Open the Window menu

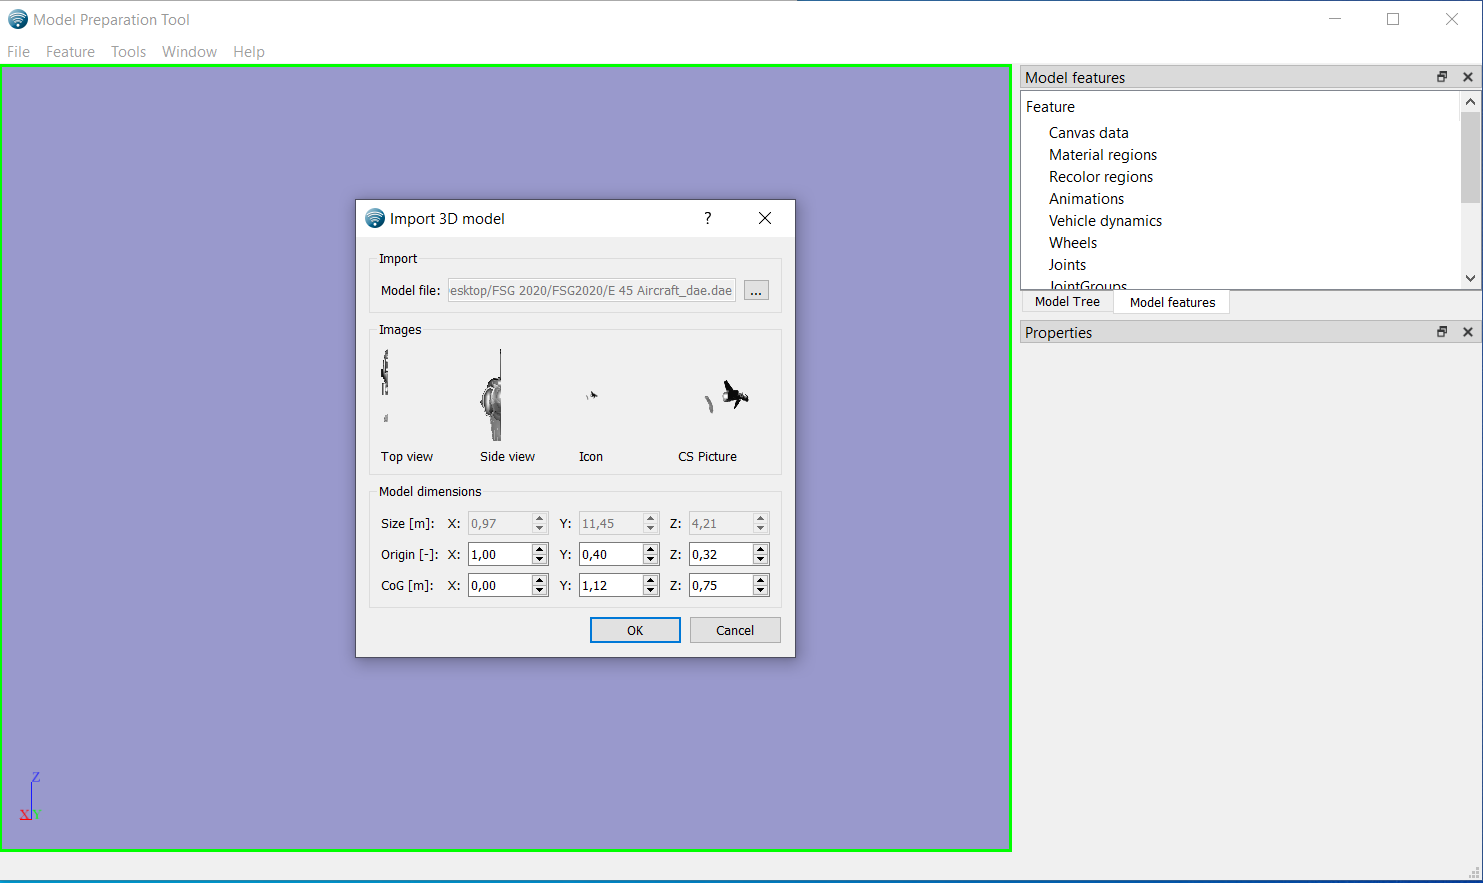pyautogui.click(x=189, y=52)
